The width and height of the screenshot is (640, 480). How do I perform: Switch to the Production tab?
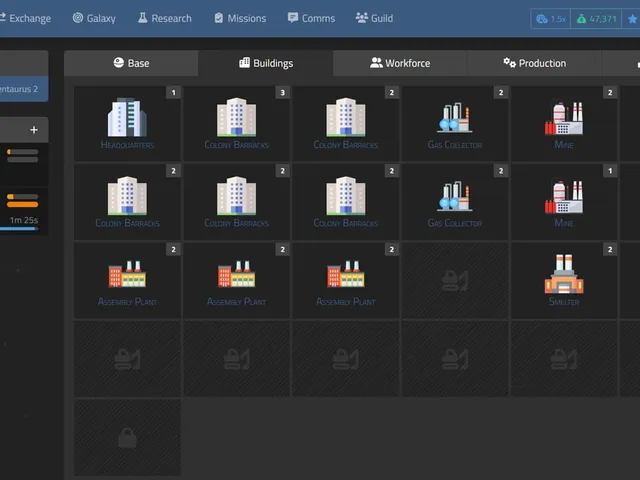tap(534, 63)
